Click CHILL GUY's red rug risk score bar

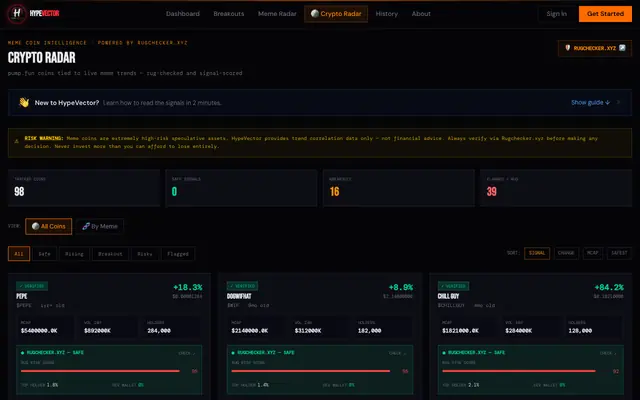(x=519, y=371)
